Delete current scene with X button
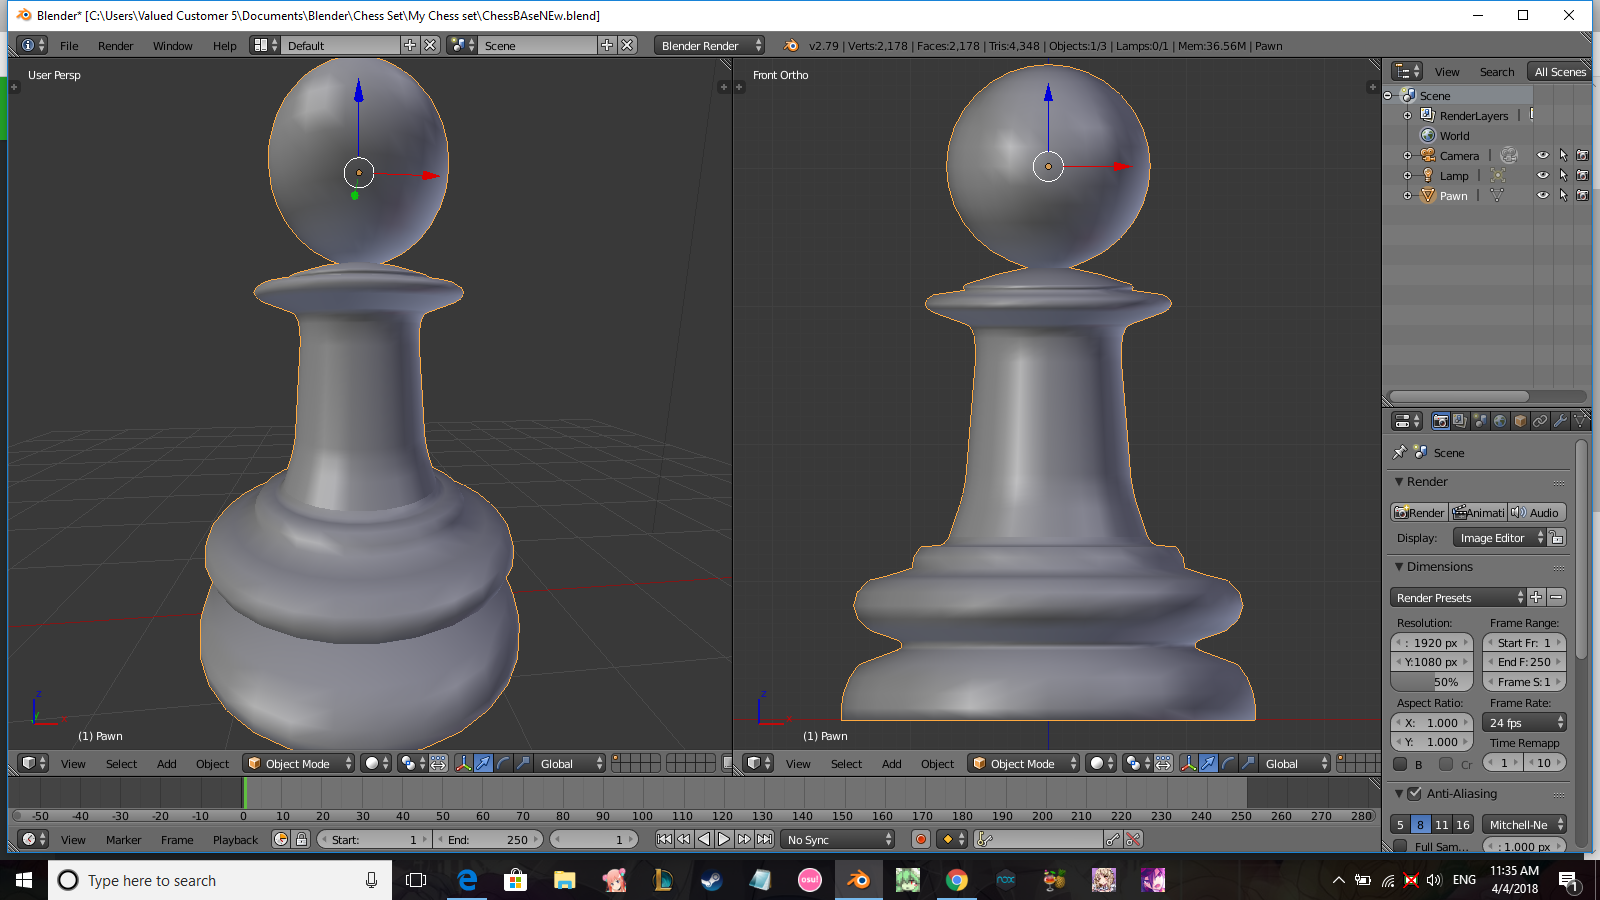This screenshot has height=900, width=1600. [627, 45]
